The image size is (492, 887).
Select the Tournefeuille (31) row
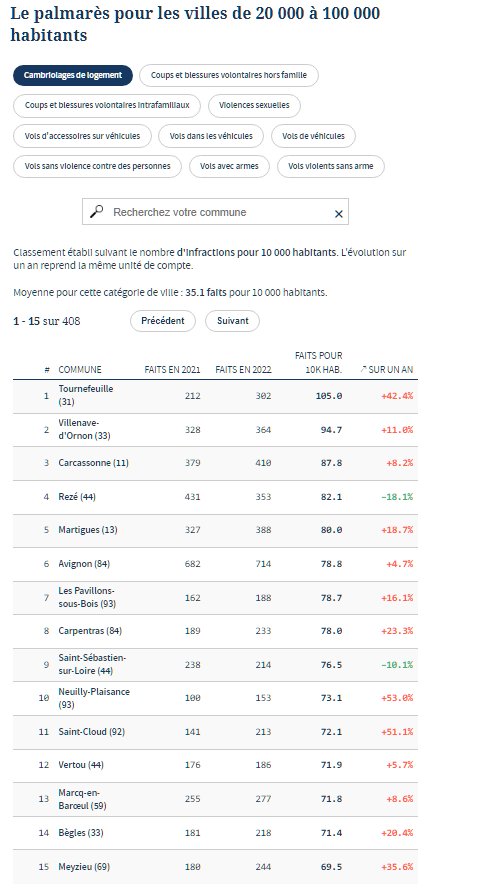(x=215, y=396)
